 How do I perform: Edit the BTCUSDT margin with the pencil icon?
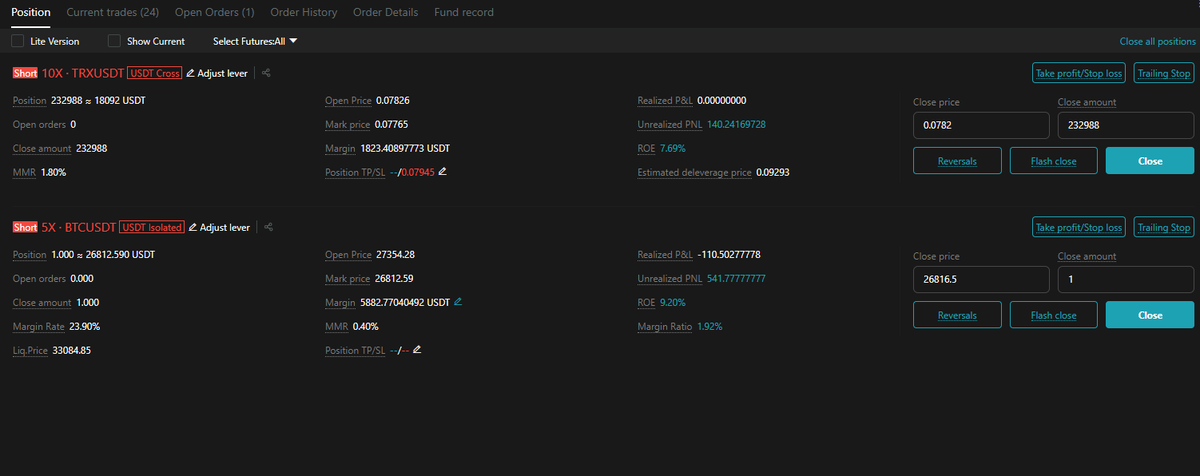[x=458, y=302]
